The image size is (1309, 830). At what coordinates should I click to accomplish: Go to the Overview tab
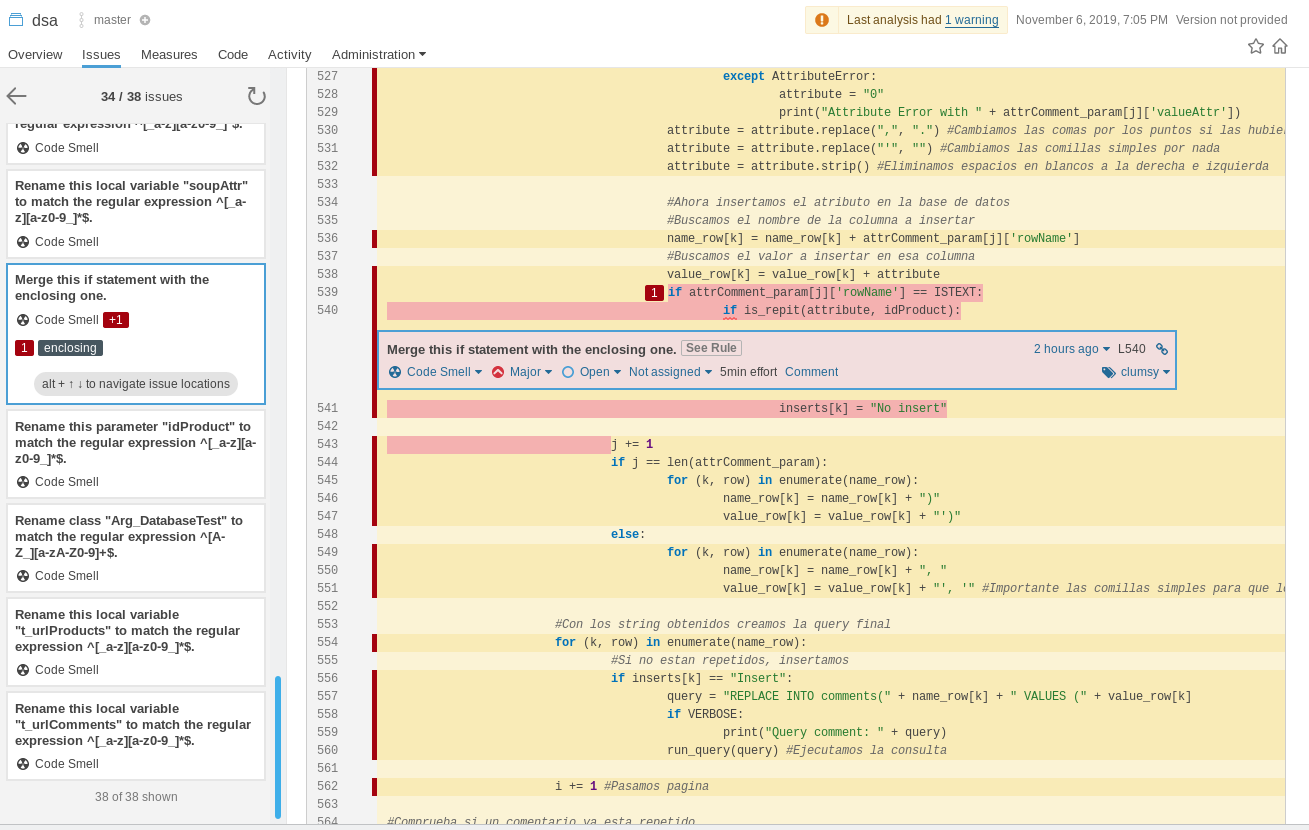35,54
